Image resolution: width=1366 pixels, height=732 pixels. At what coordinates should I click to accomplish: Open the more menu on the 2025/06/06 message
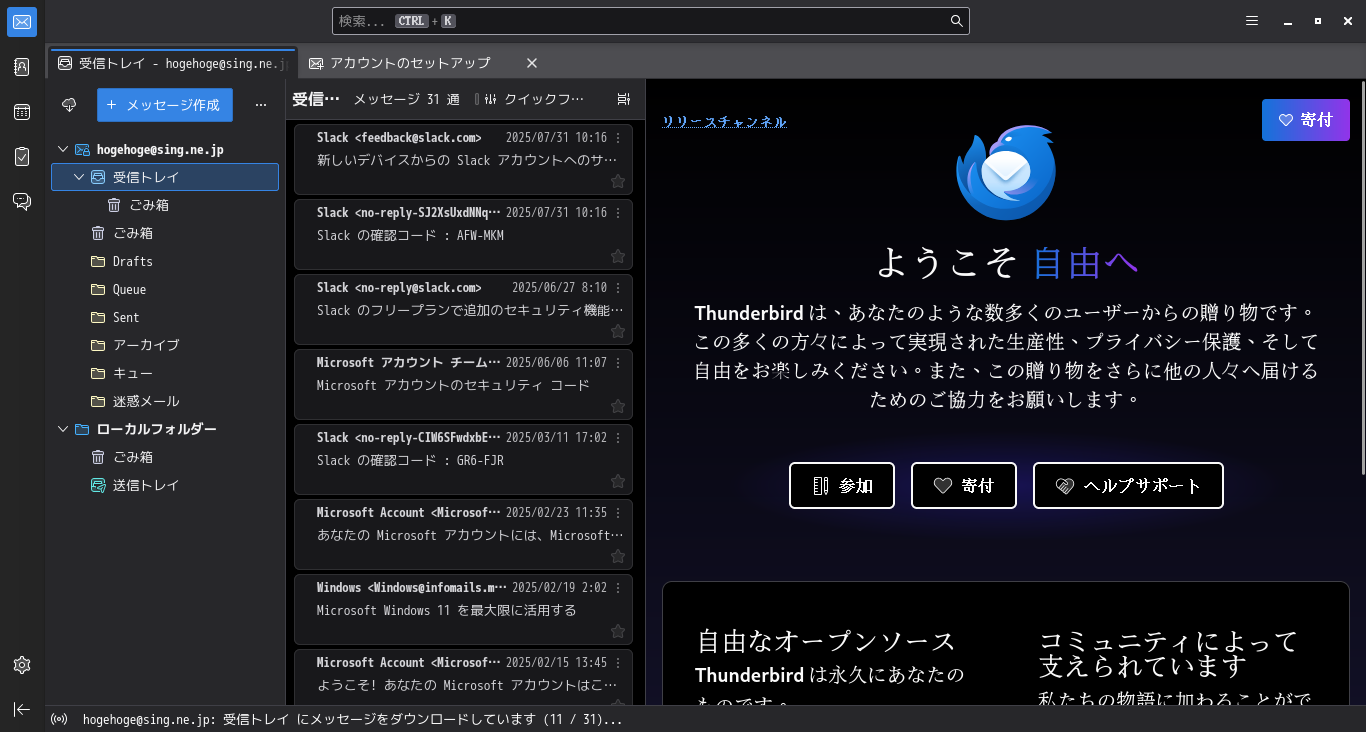(x=618, y=363)
